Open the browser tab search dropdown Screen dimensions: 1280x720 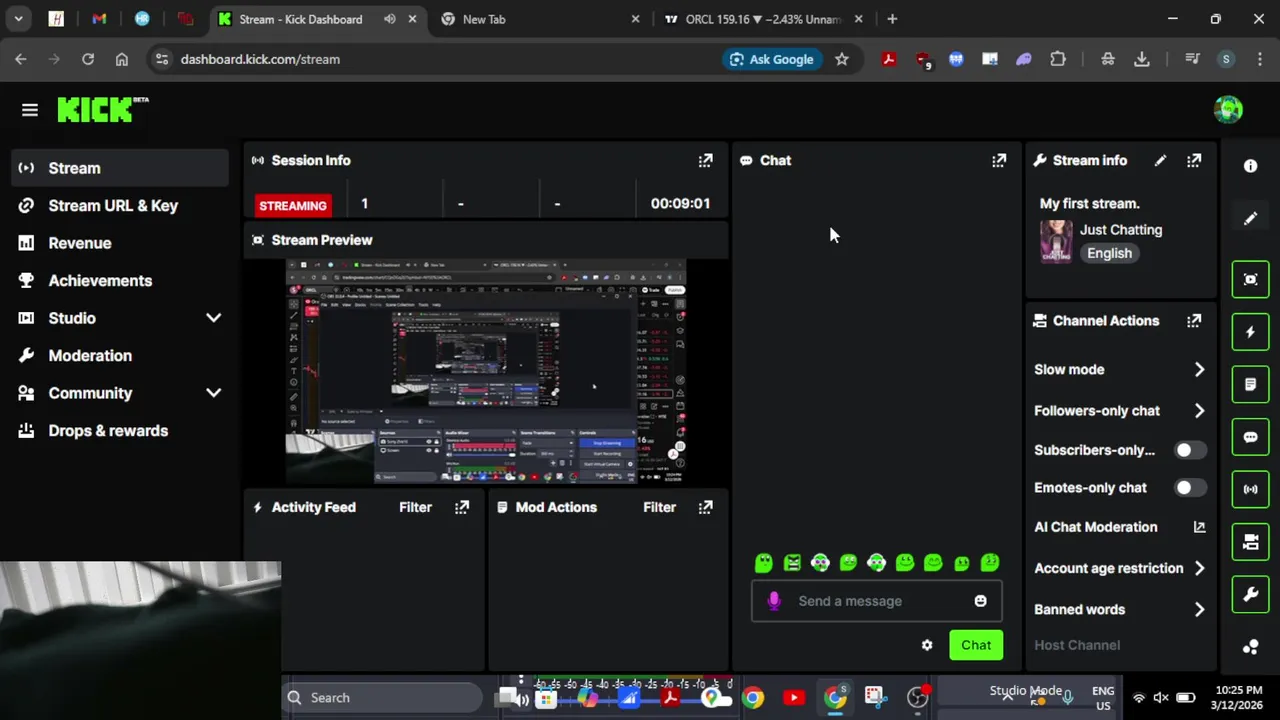click(x=19, y=19)
